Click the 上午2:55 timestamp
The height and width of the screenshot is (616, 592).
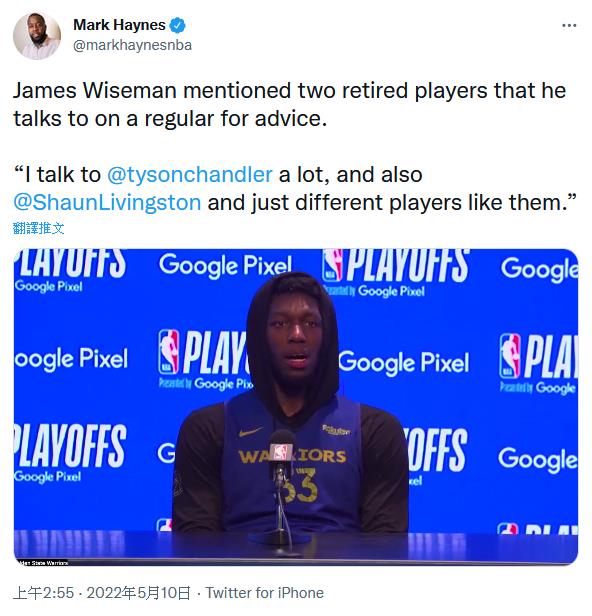pyautogui.click(x=44, y=593)
